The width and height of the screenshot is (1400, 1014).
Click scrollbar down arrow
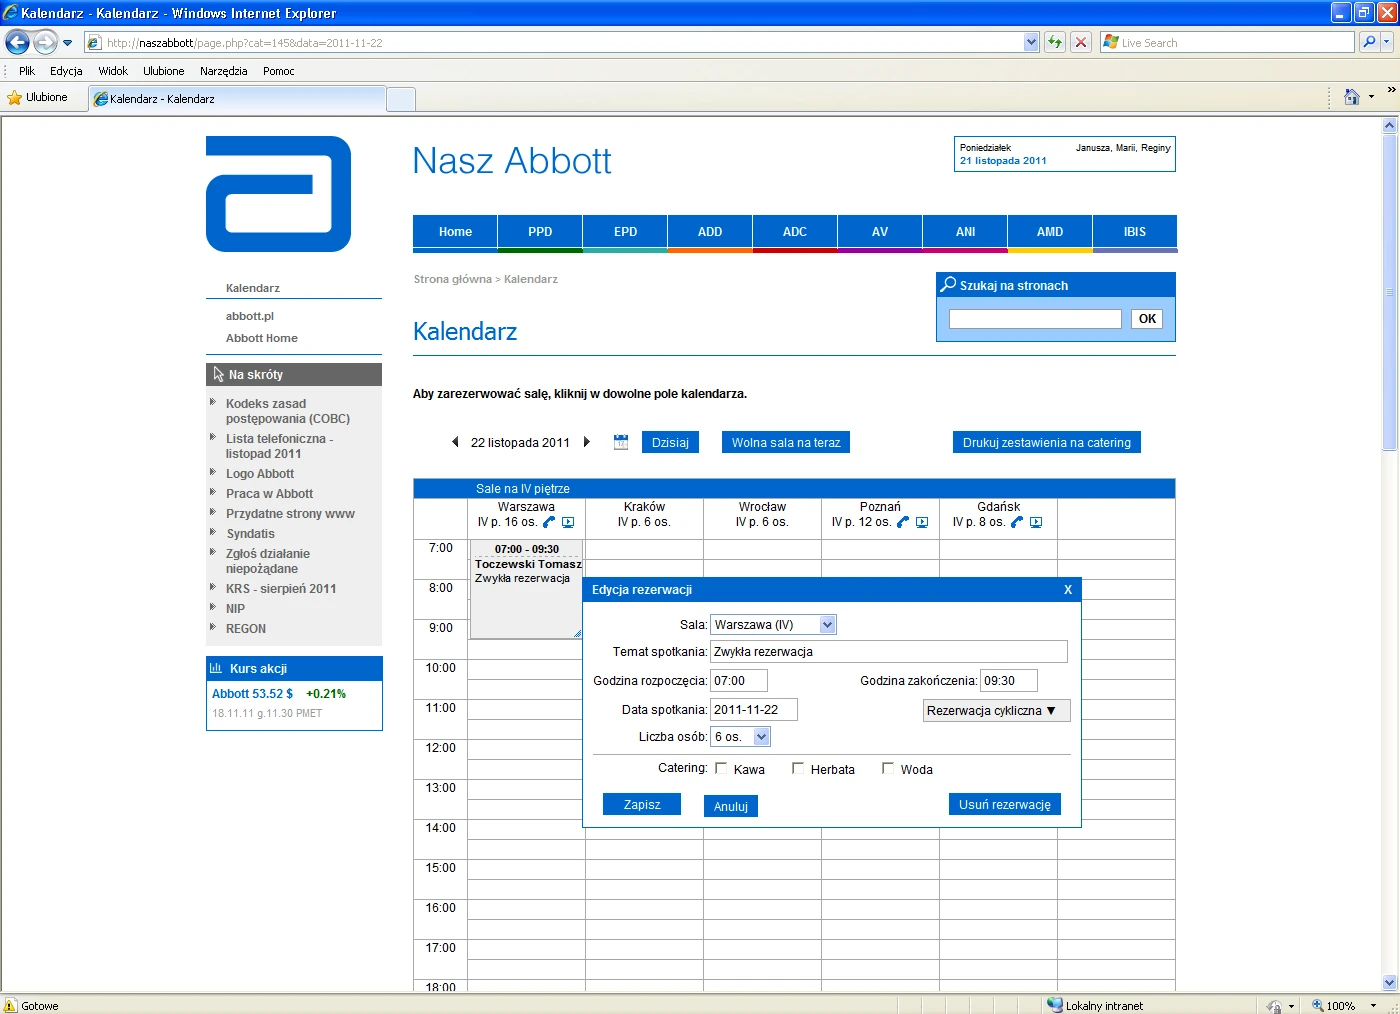pyautogui.click(x=1389, y=982)
